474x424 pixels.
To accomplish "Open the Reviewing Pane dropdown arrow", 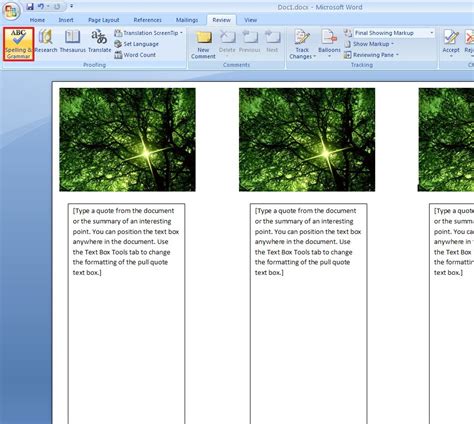I will click(x=397, y=55).
